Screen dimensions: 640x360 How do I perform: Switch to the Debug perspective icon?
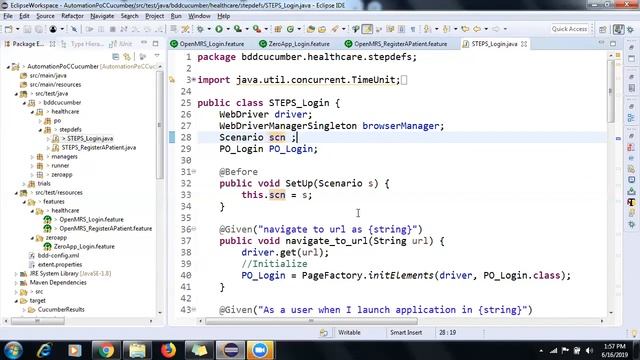[x=631, y=29]
